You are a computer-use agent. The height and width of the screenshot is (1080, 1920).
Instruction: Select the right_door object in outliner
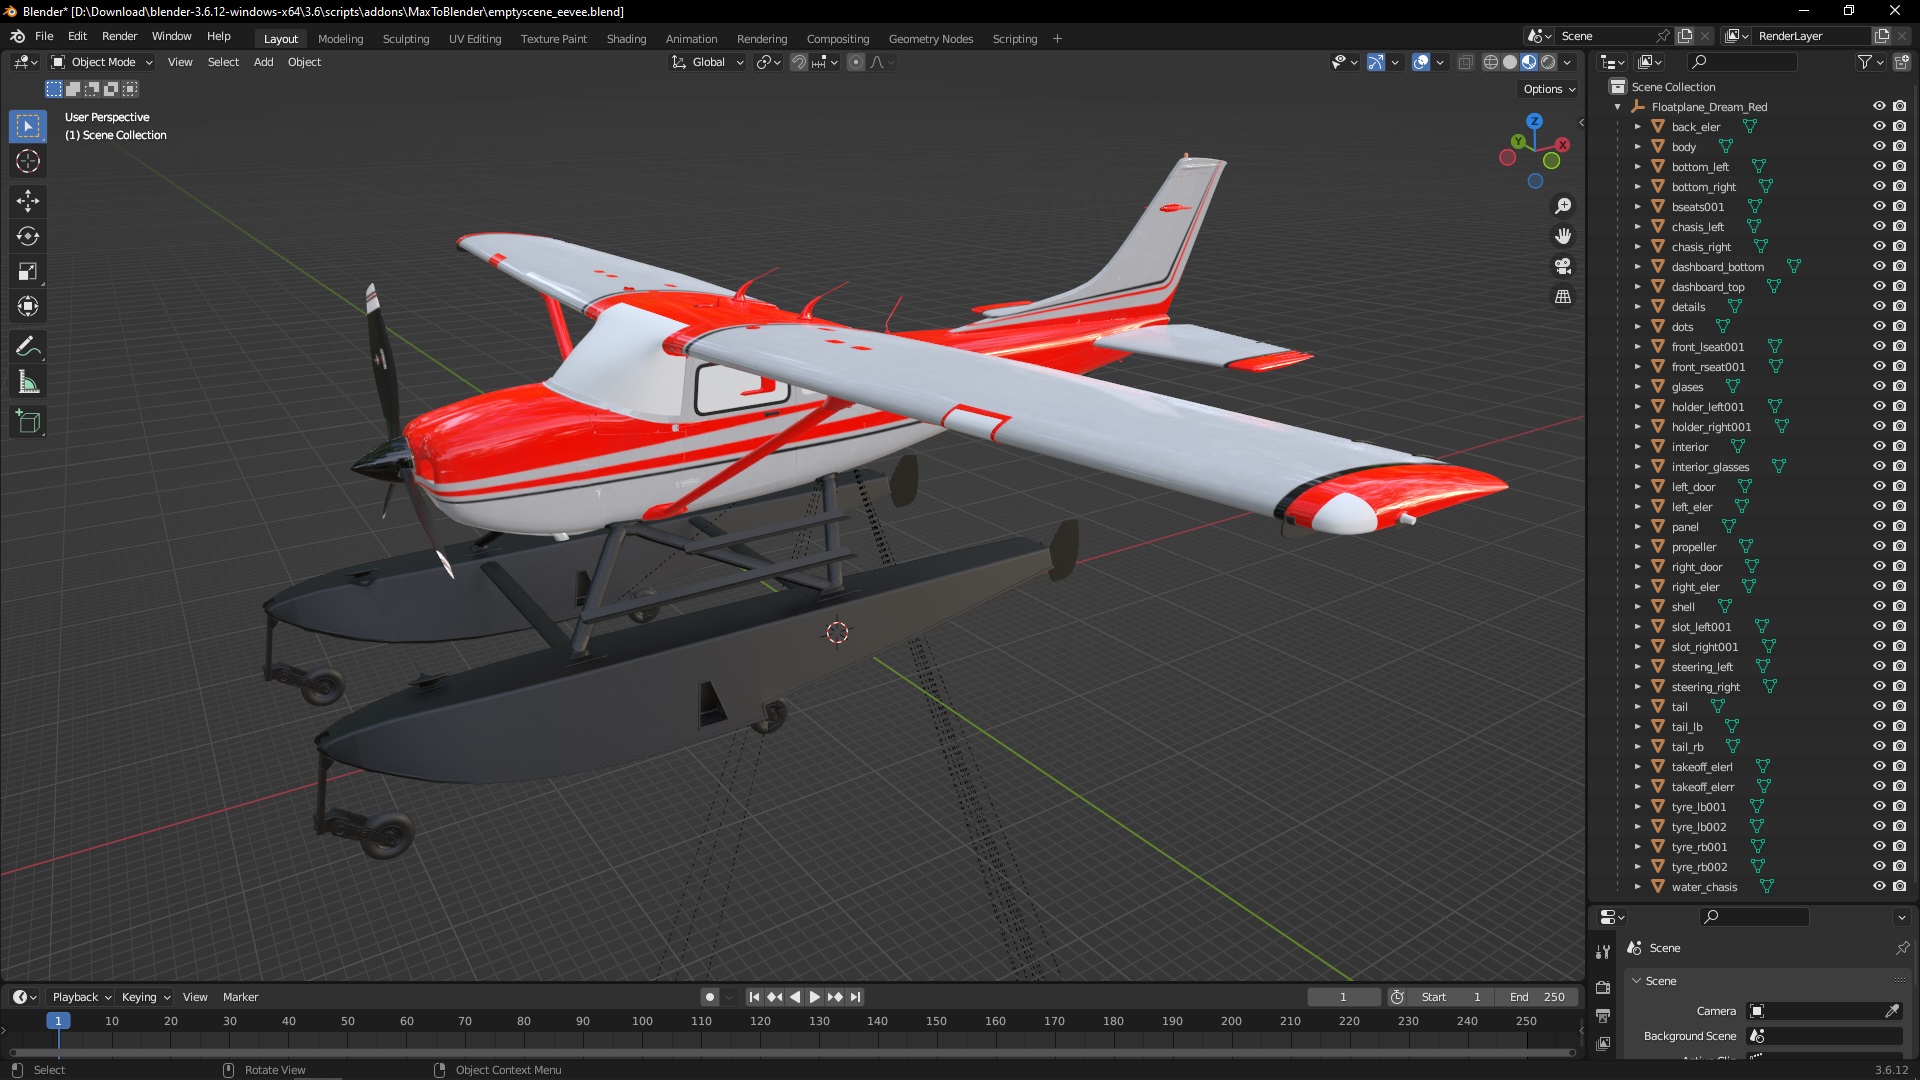1696,567
